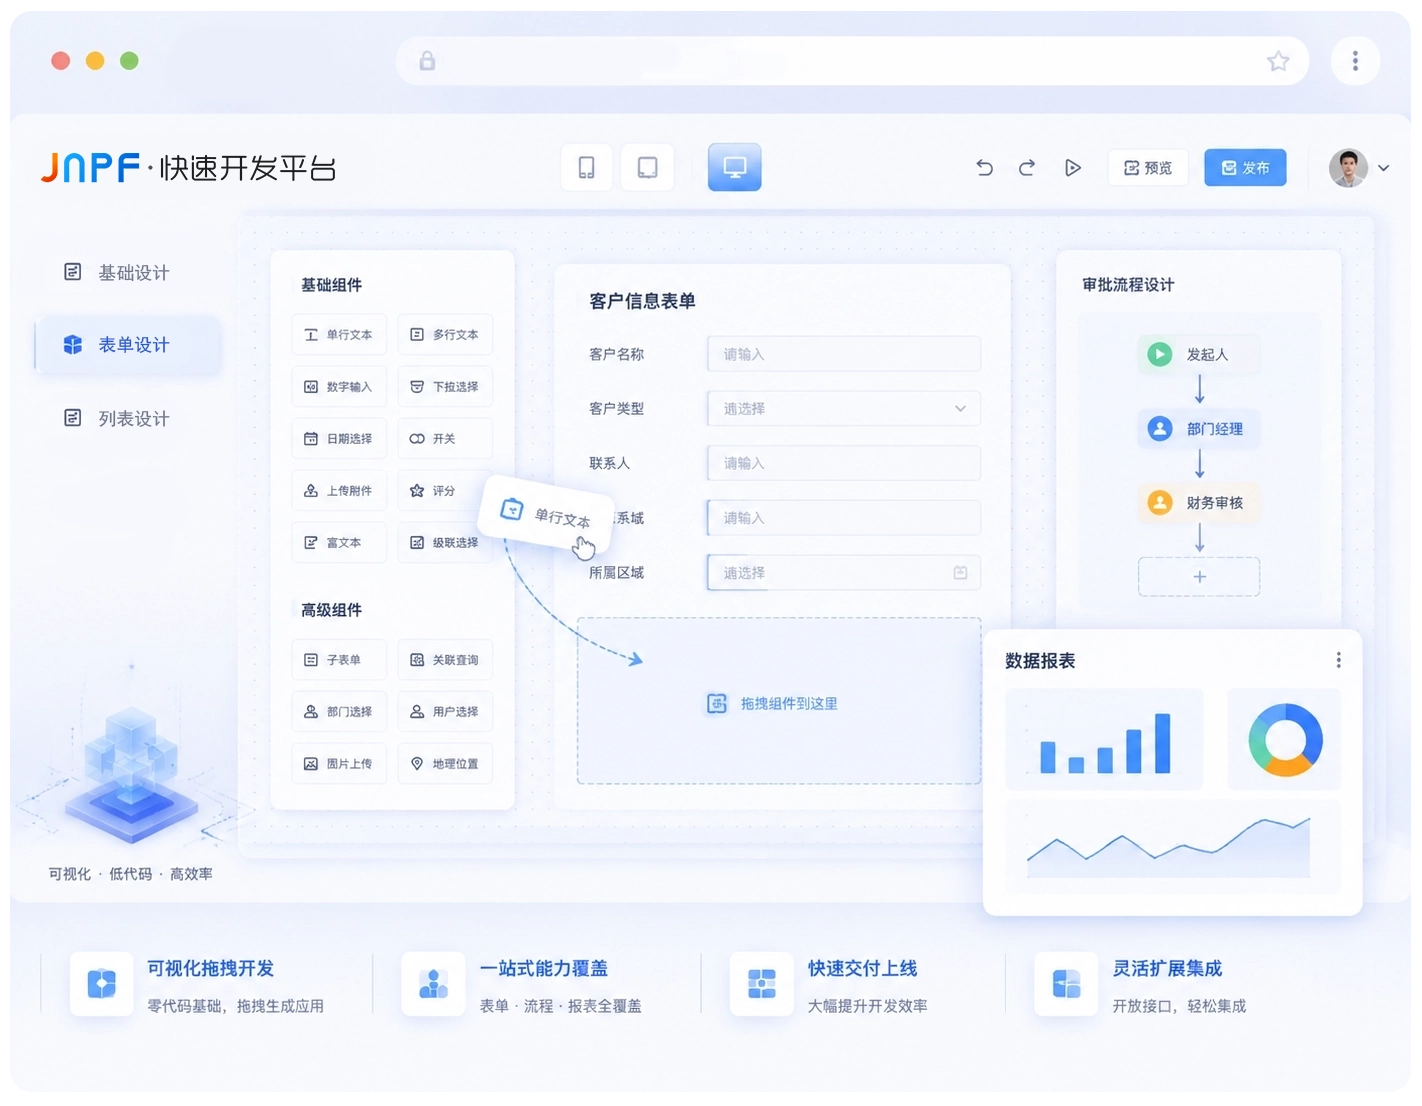Pick the 用户选择 advanced component
The width and height of the screenshot is (1422, 1106).
pyautogui.click(x=445, y=712)
